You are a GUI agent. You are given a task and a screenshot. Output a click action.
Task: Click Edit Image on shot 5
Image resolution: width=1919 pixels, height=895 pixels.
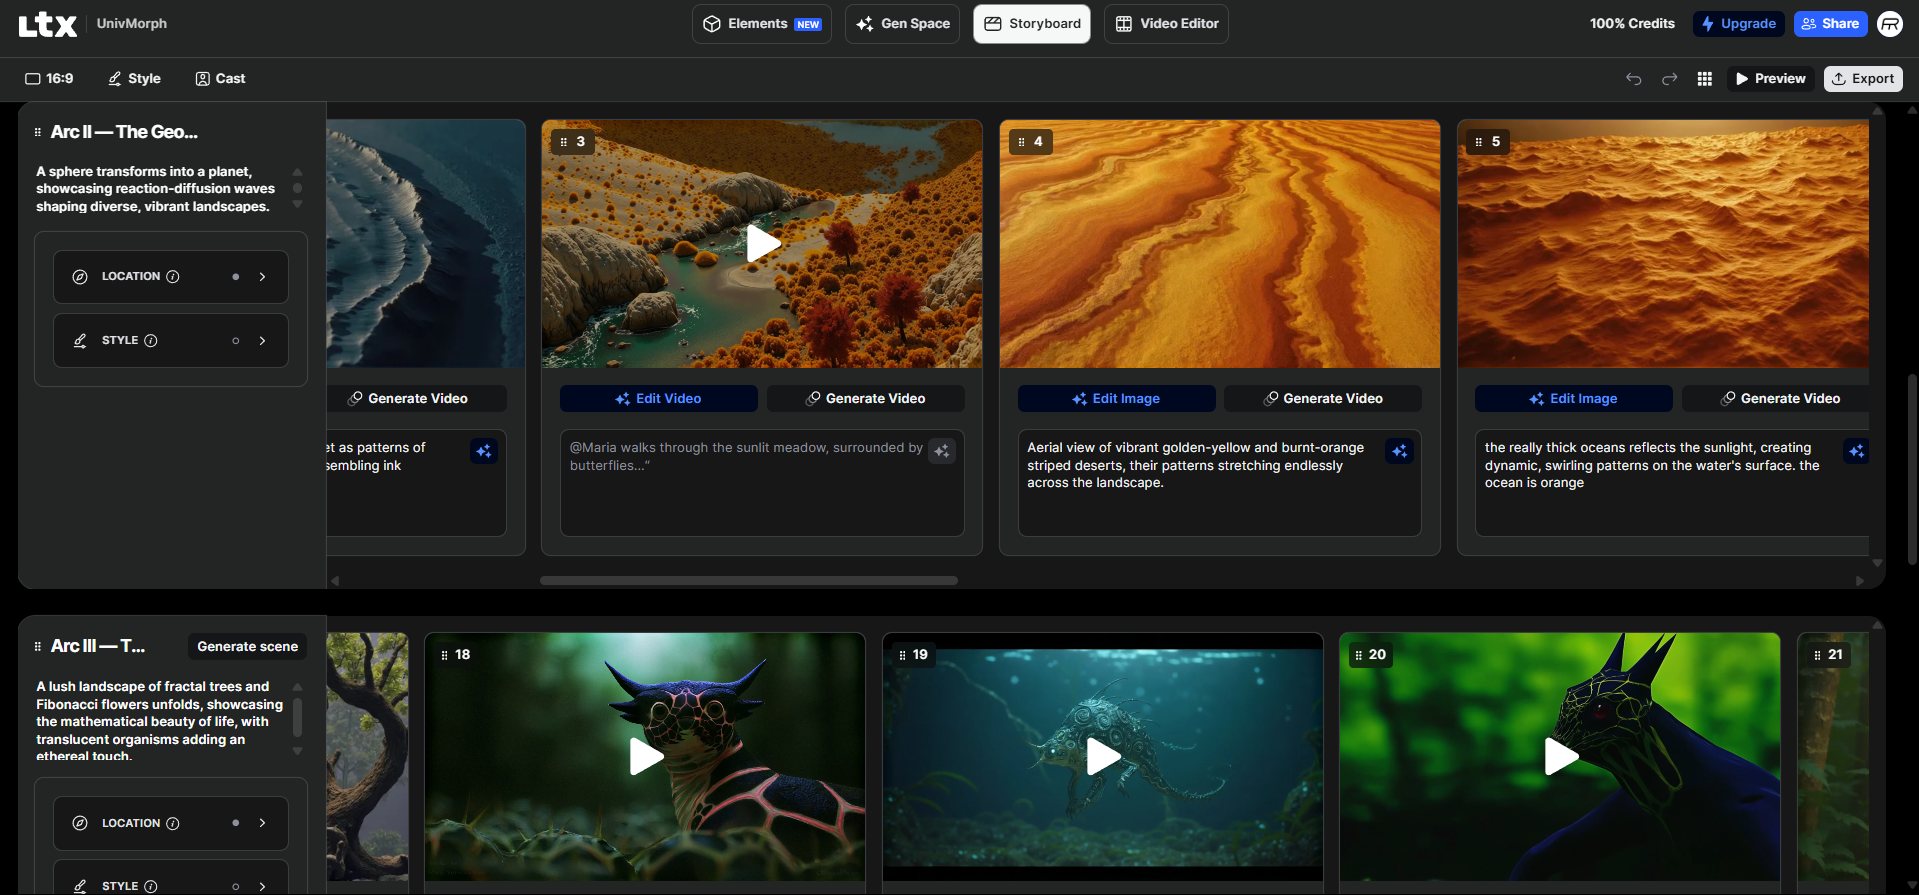click(1573, 398)
